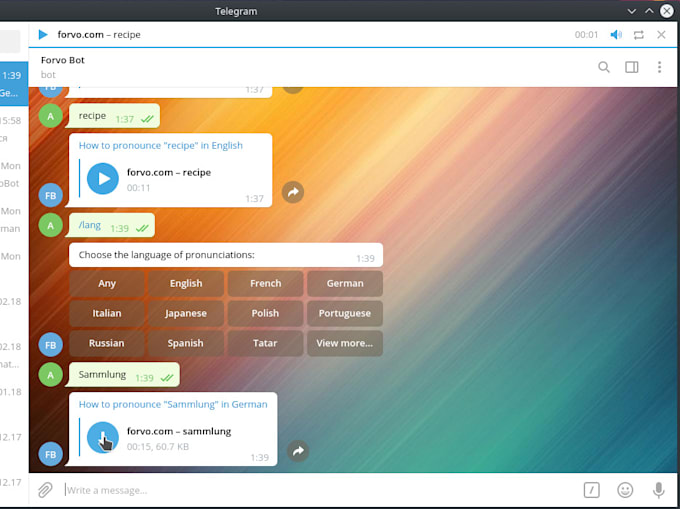
Task: Choose the Russian language button
Action: coord(107,343)
